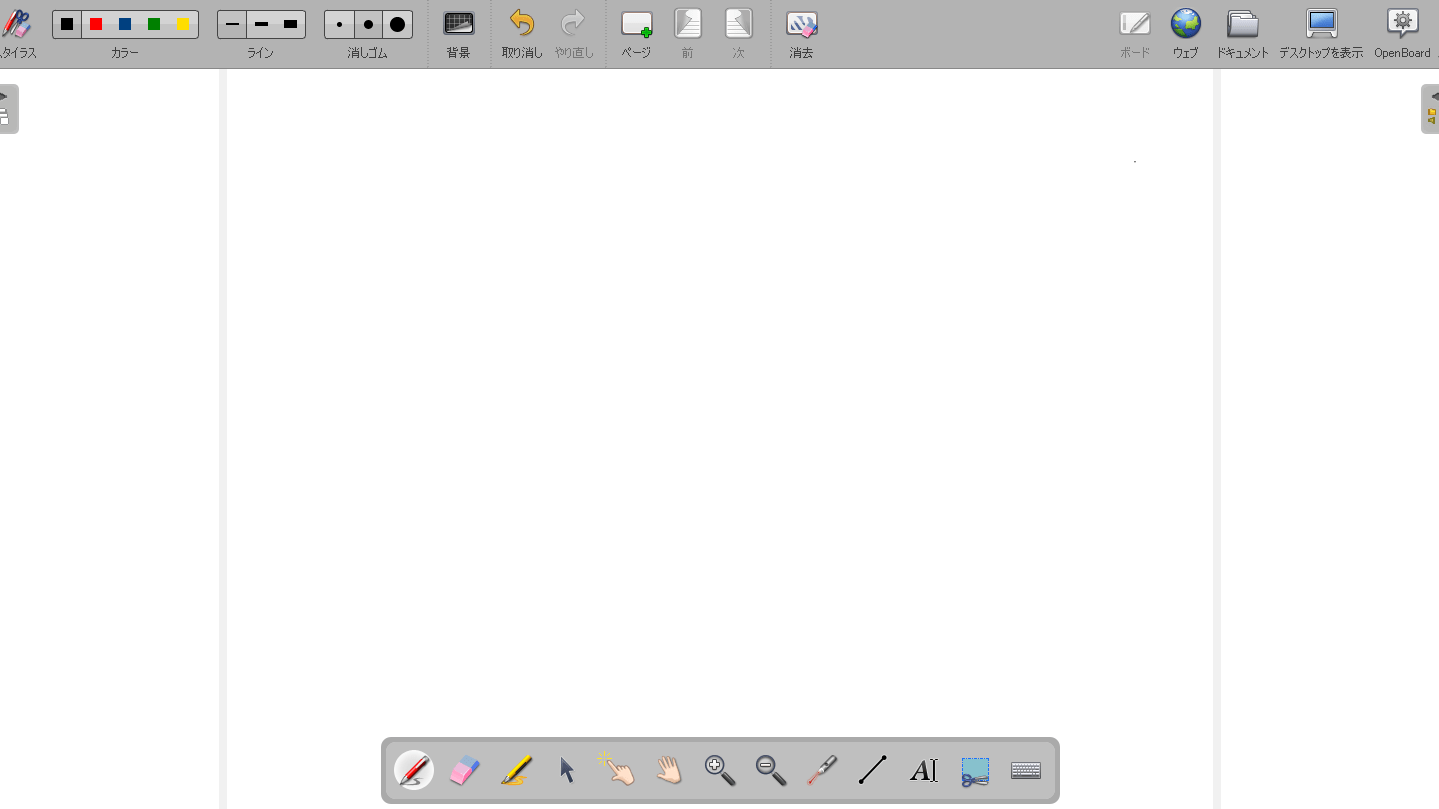The image size is (1439, 809).
Task: Select the medium line width
Action: tap(261, 24)
